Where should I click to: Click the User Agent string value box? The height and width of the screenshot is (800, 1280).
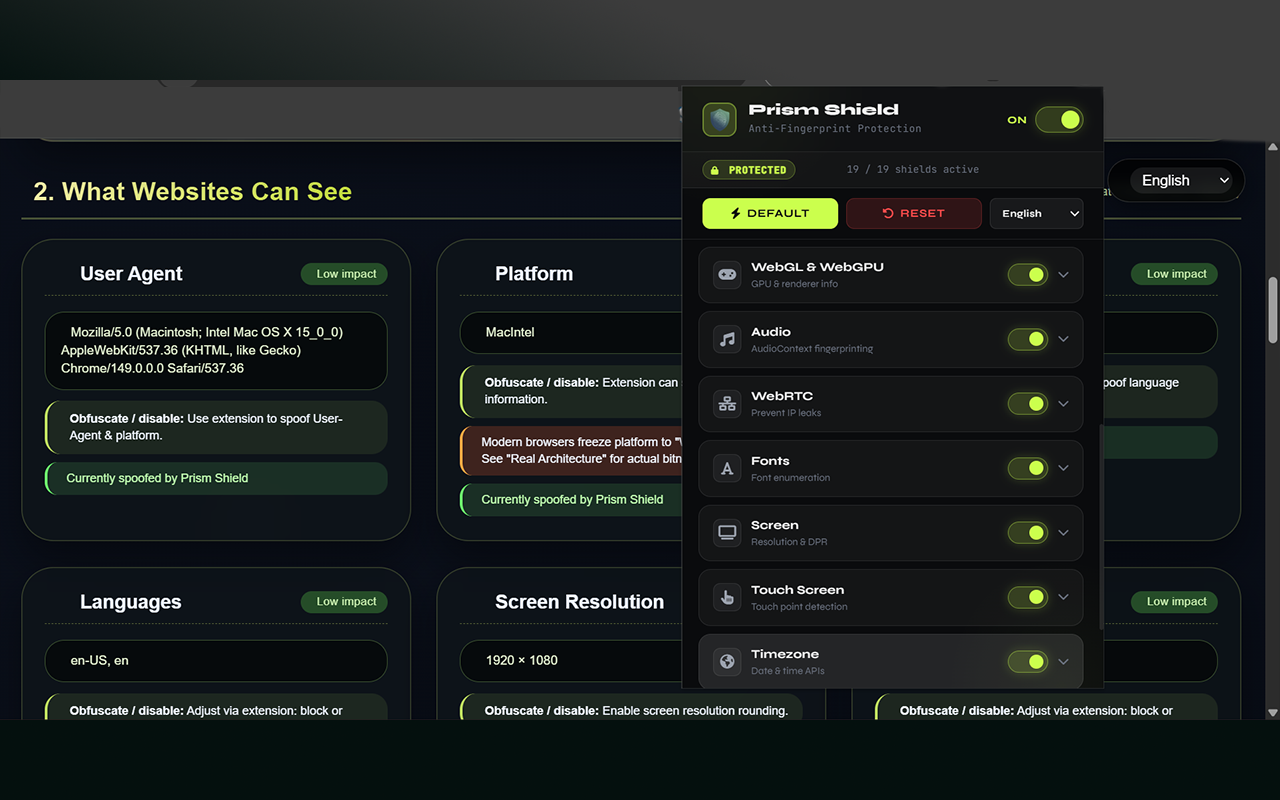coord(216,351)
